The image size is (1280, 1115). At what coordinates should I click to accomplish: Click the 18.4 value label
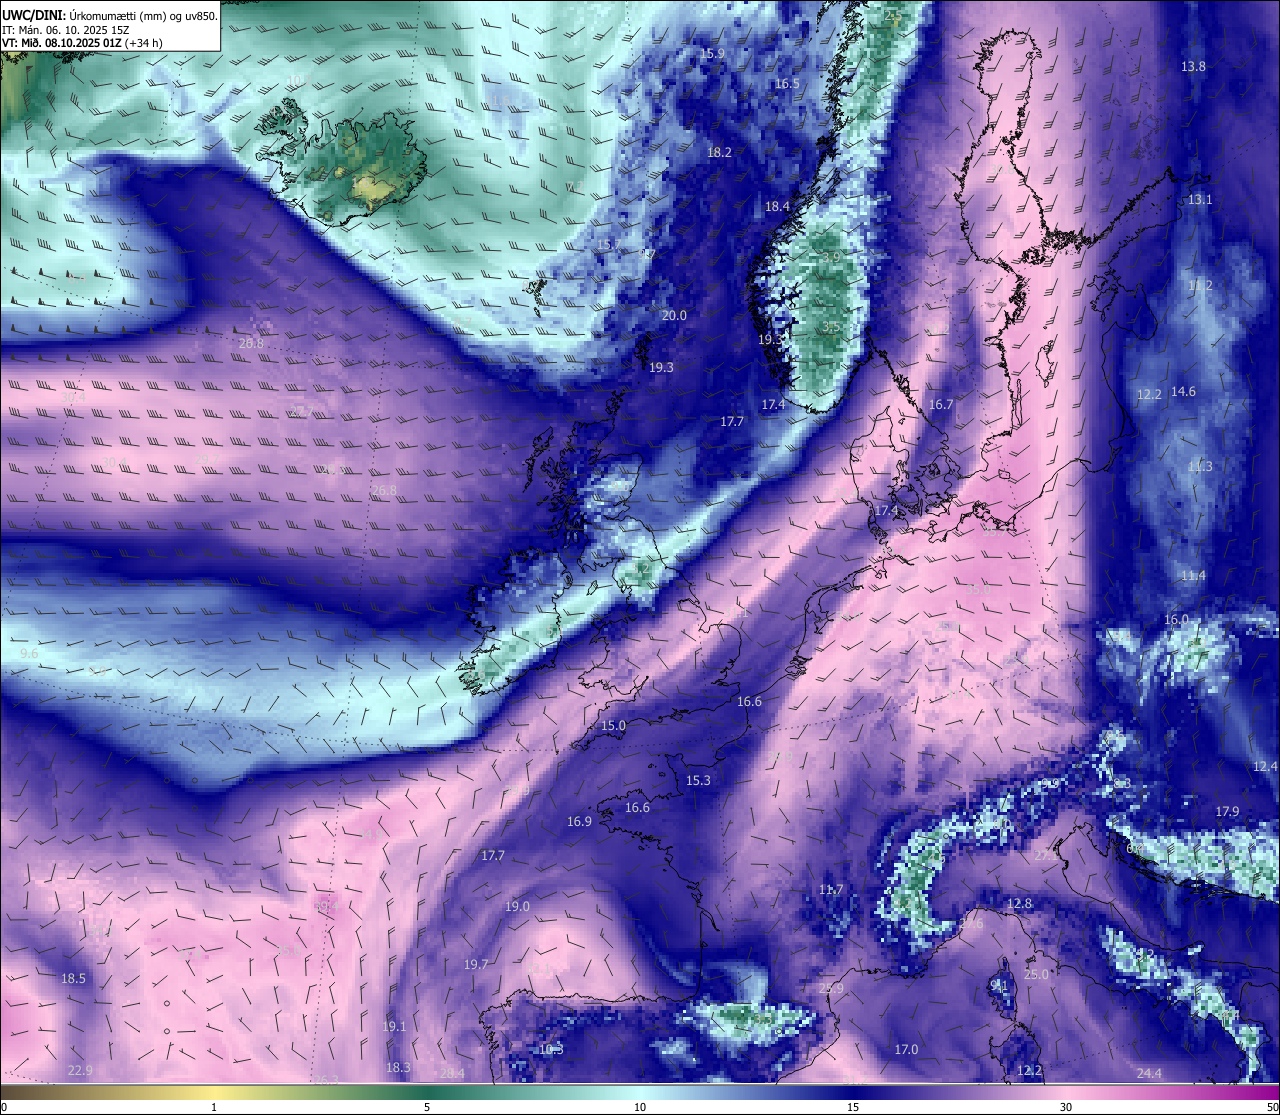click(777, 206)
